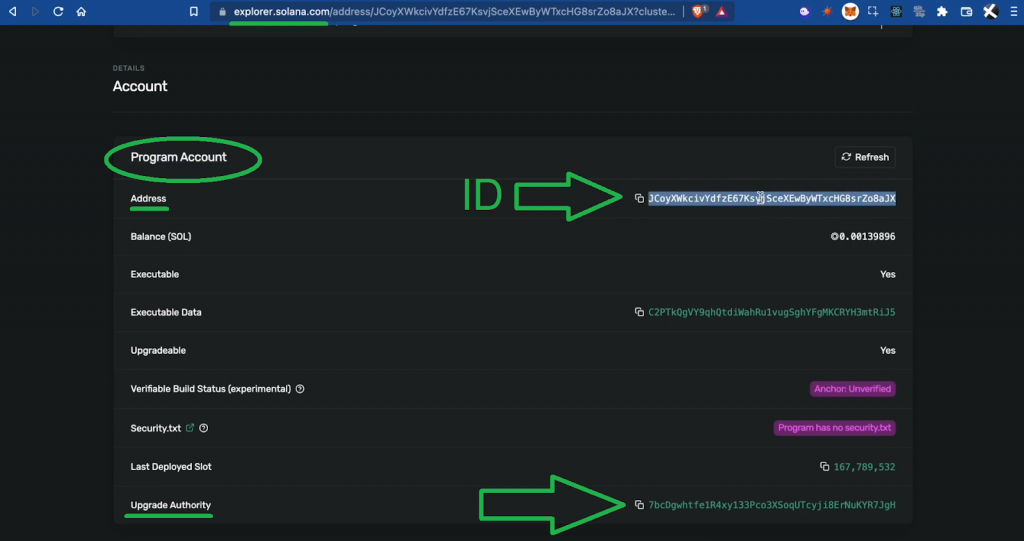The width and height of the screenshot is (1024, 541).
Task: Open the Security.txt external link icon
Action: [x=190, y=428]
